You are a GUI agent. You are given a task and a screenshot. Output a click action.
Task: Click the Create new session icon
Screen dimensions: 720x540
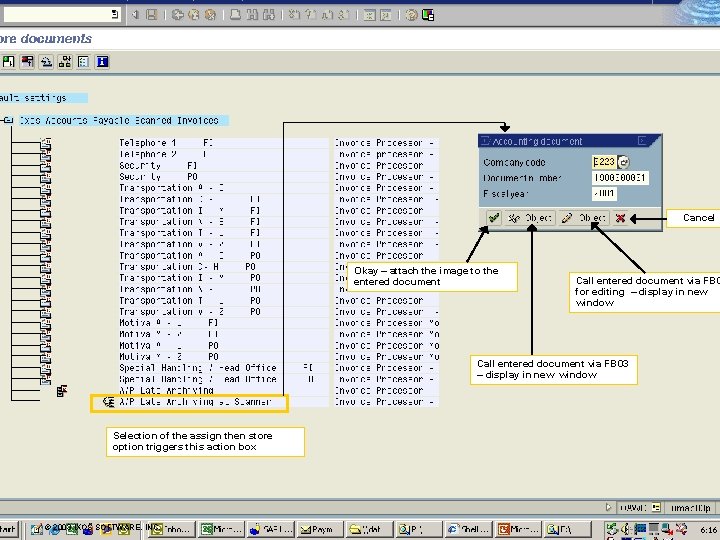click(x=369, y=15)
